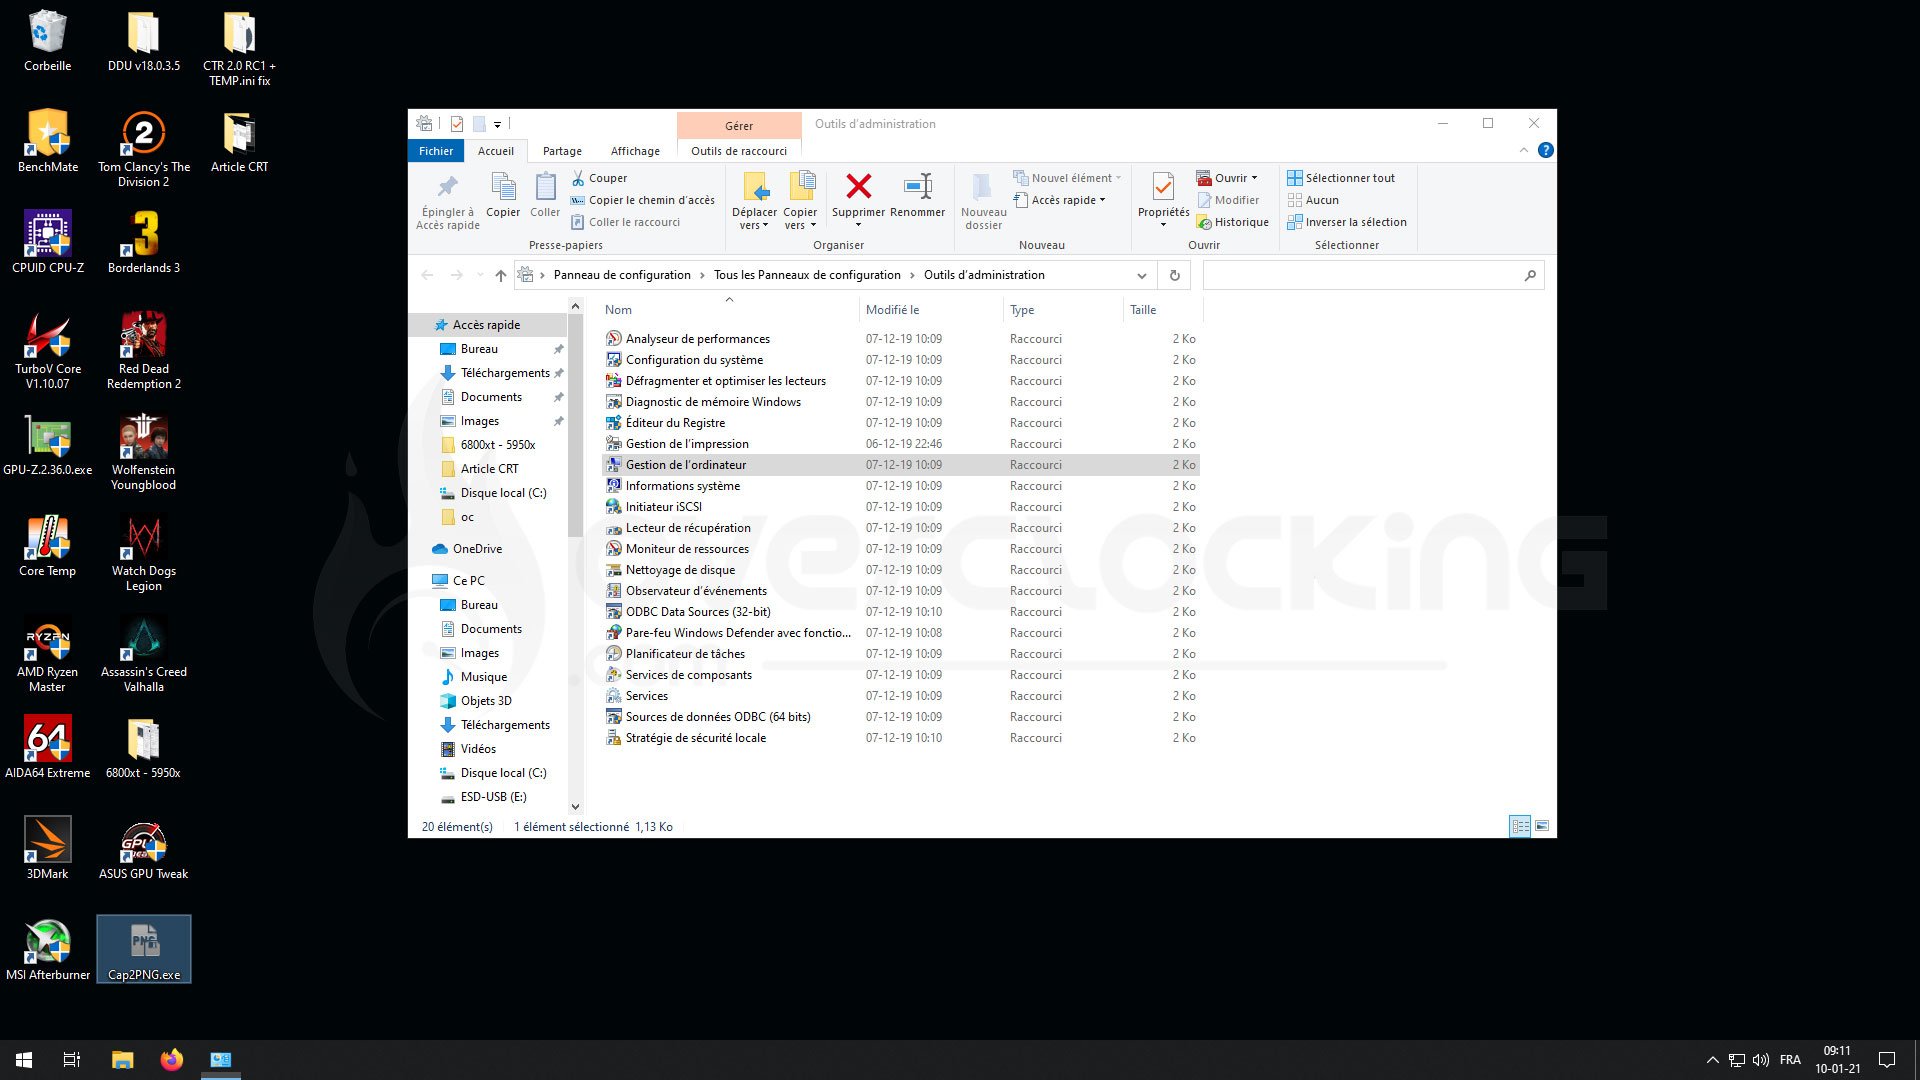
Task: Expand the Nouvel élément dropdown
Action: tap(1118, 178)
